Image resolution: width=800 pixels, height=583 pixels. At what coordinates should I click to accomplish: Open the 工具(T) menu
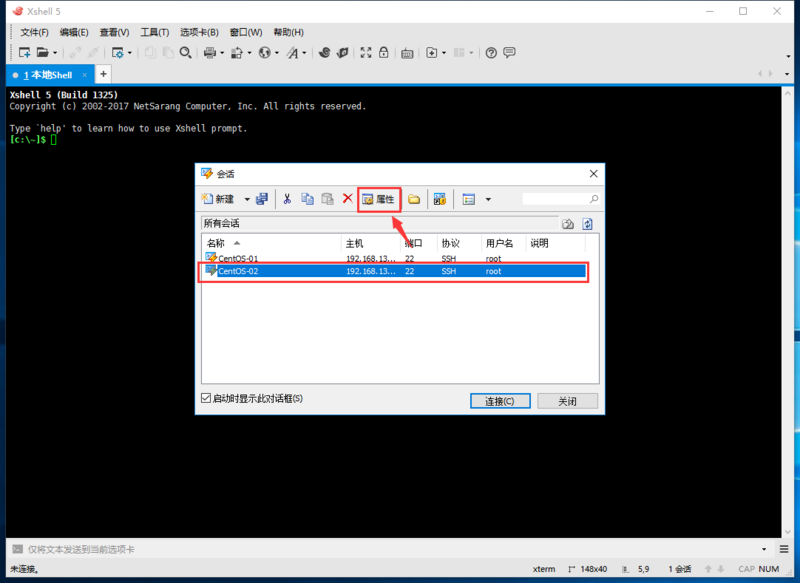click(155, 32)
